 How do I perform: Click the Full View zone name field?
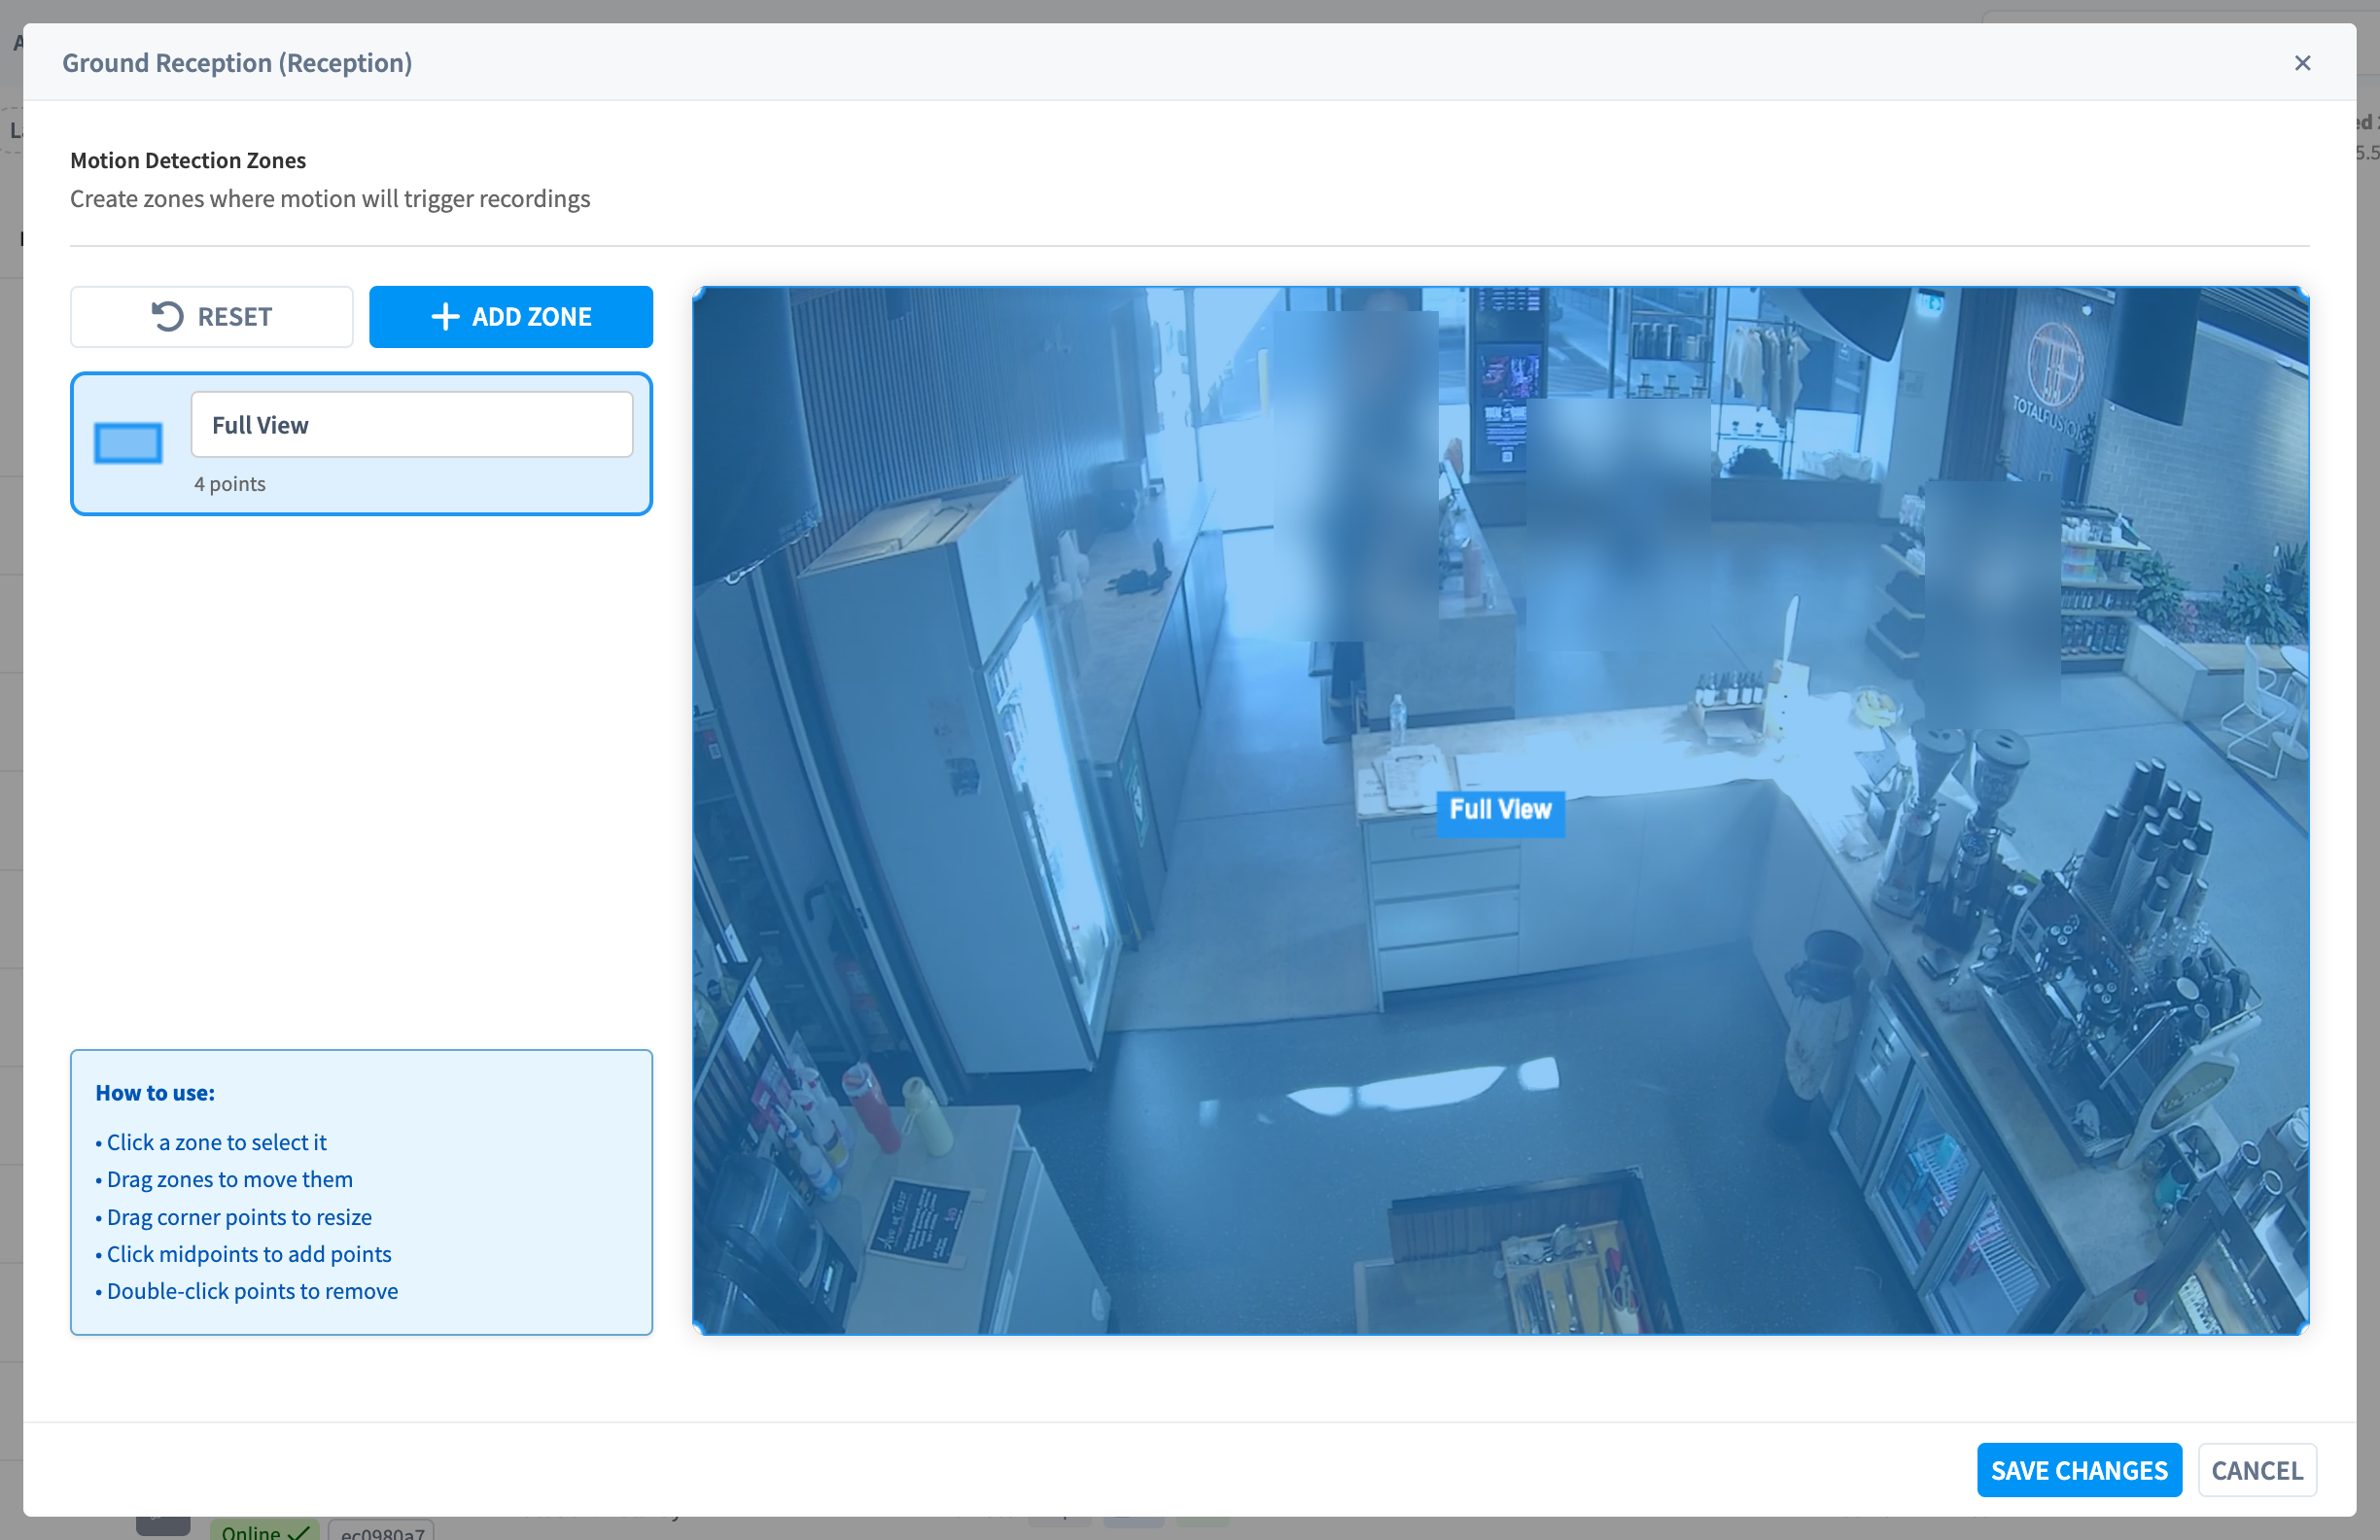coord(412,425)
